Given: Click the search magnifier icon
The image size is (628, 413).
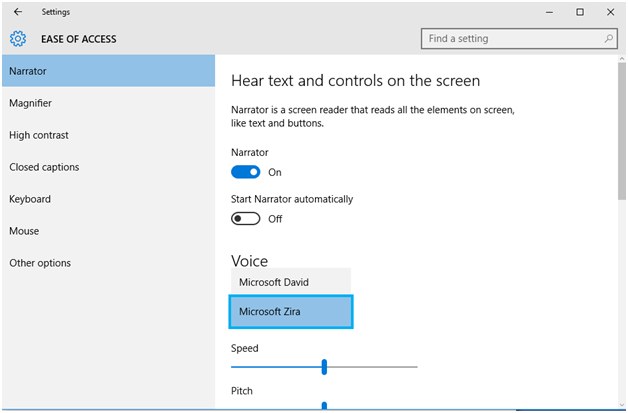Looking at the screenshot, I should click(608, 39).
